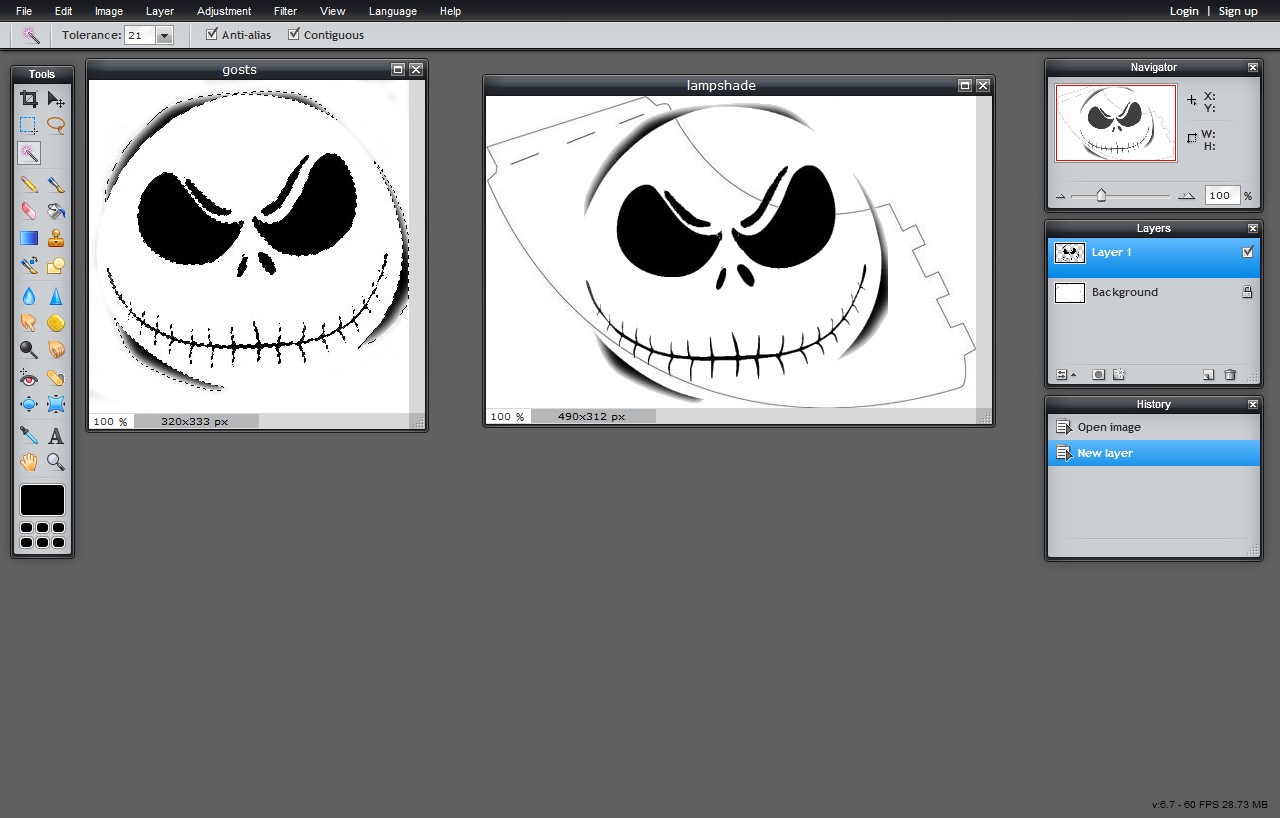The width and height of the screenshot is (1280, 818).
Task: Select the Smudge finger tool
Action: (x=29, y=323)
